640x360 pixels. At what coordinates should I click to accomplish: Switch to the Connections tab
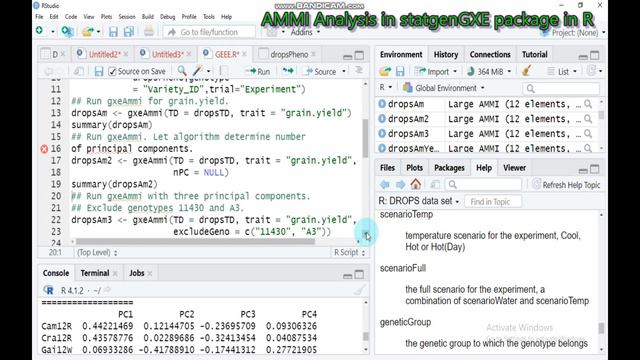pyautogui.click(x=490, y=54)
